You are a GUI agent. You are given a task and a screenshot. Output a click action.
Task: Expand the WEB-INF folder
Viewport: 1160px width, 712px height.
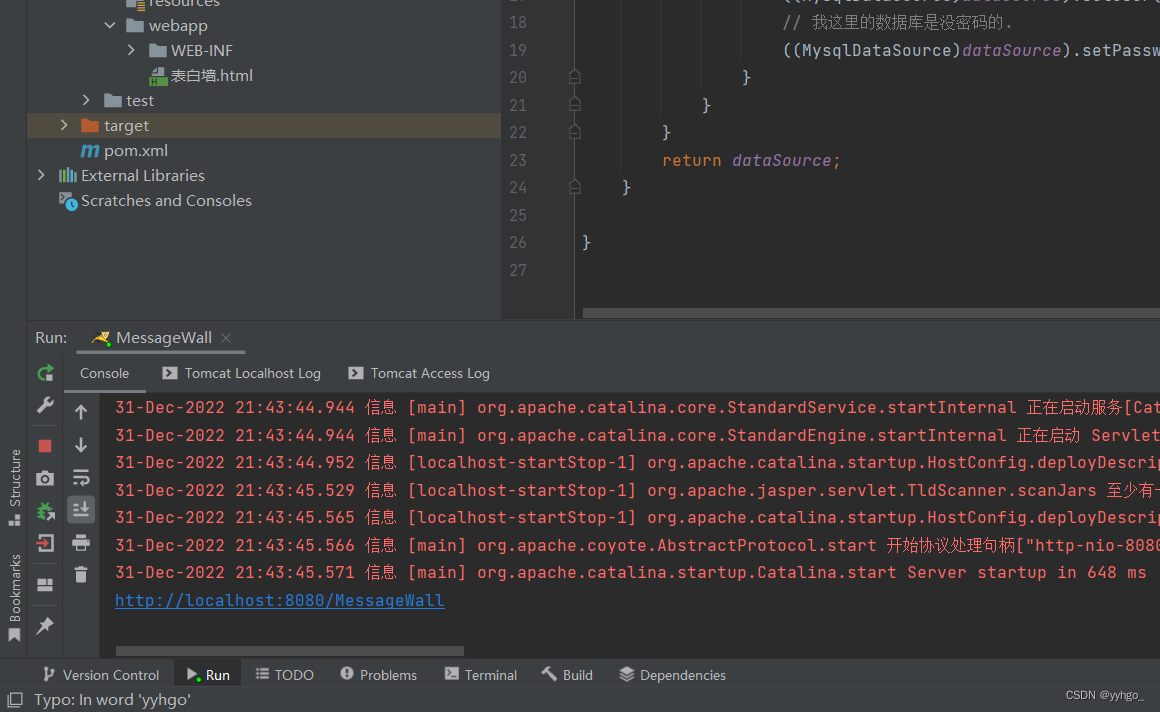(x=131, y=50)
